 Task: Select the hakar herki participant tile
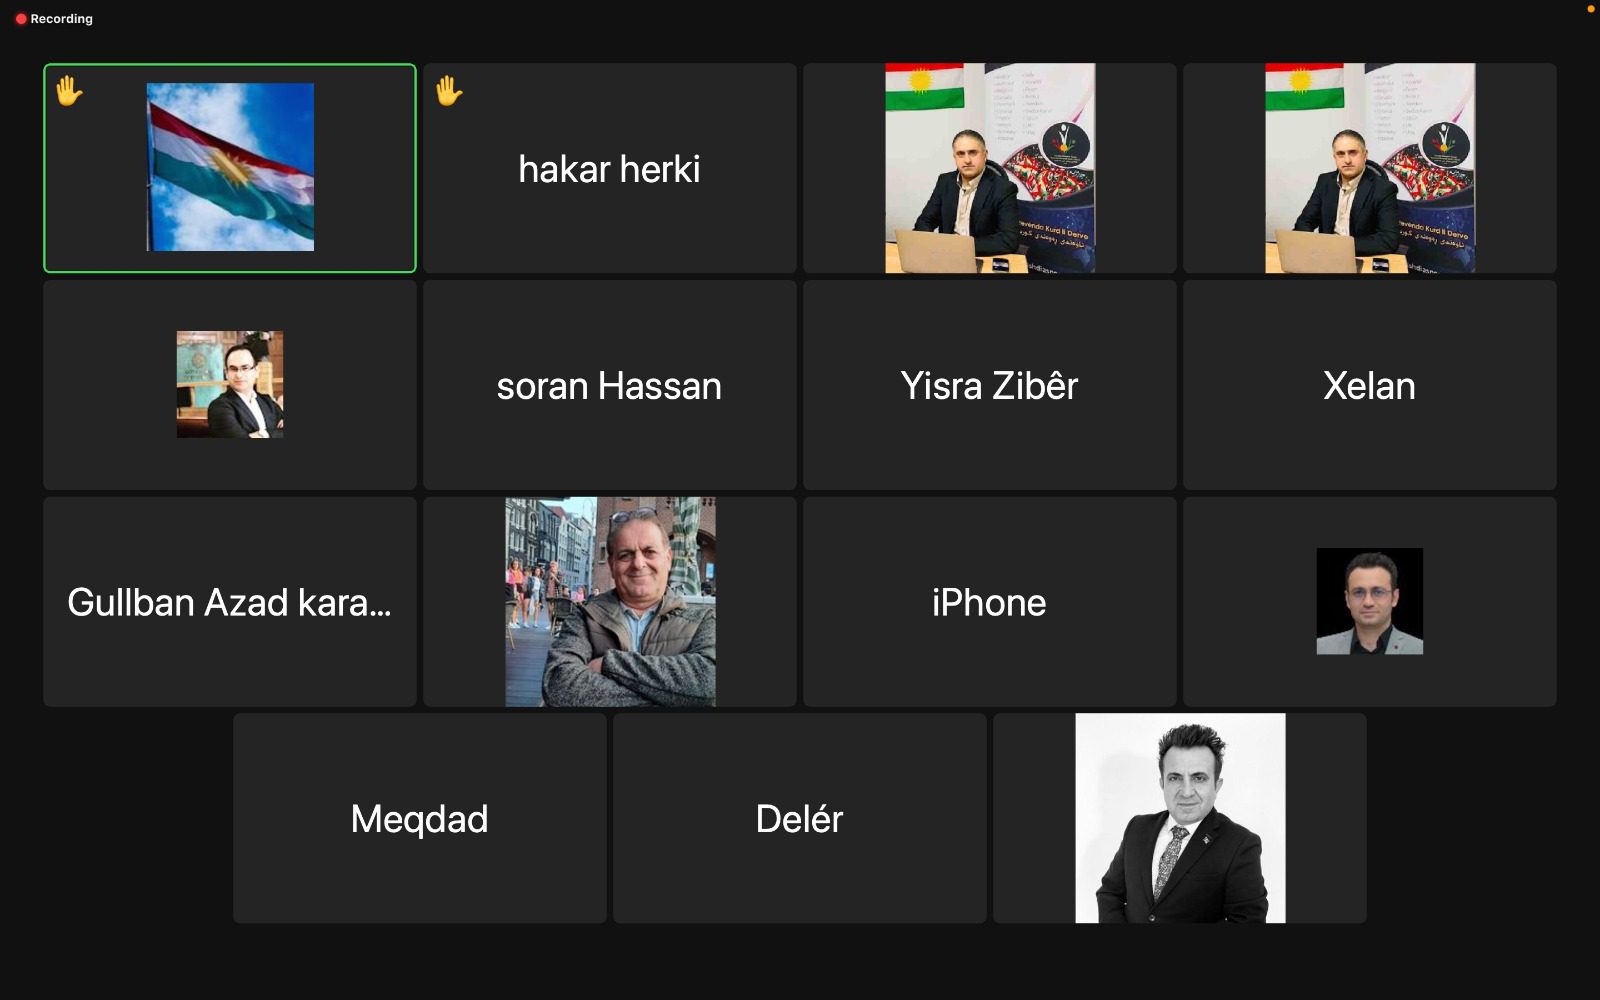click(610, 168)
